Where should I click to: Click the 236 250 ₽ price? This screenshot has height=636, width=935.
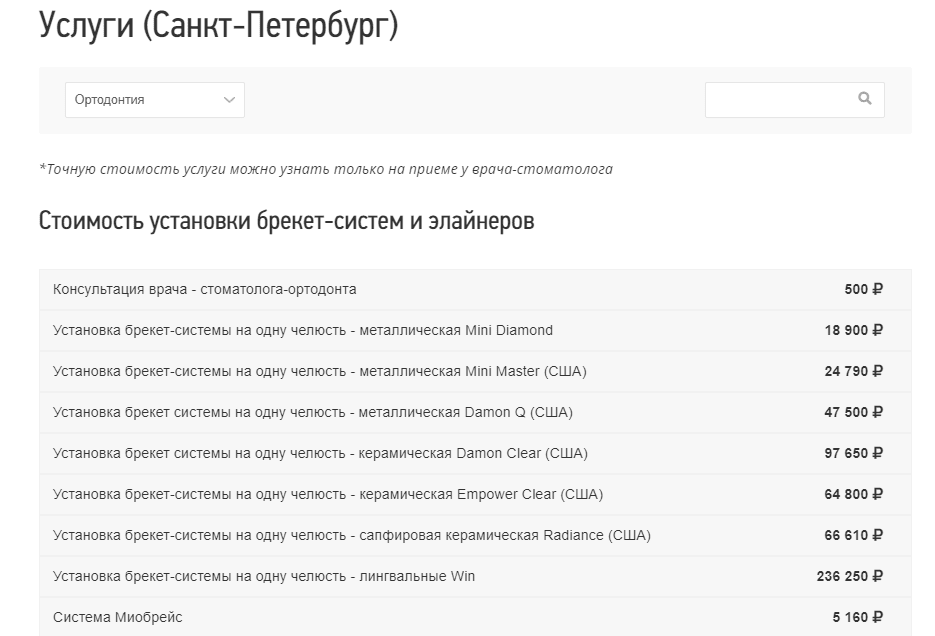[850, 576]
